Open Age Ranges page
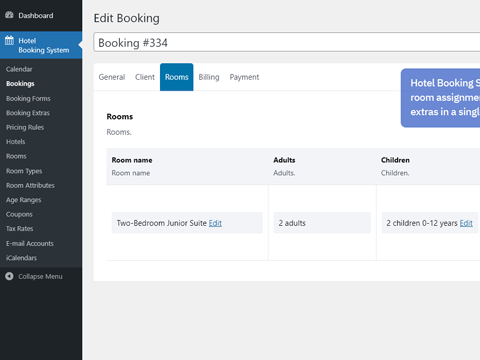Viewport: 480px width, 360px height. point(23,200)
